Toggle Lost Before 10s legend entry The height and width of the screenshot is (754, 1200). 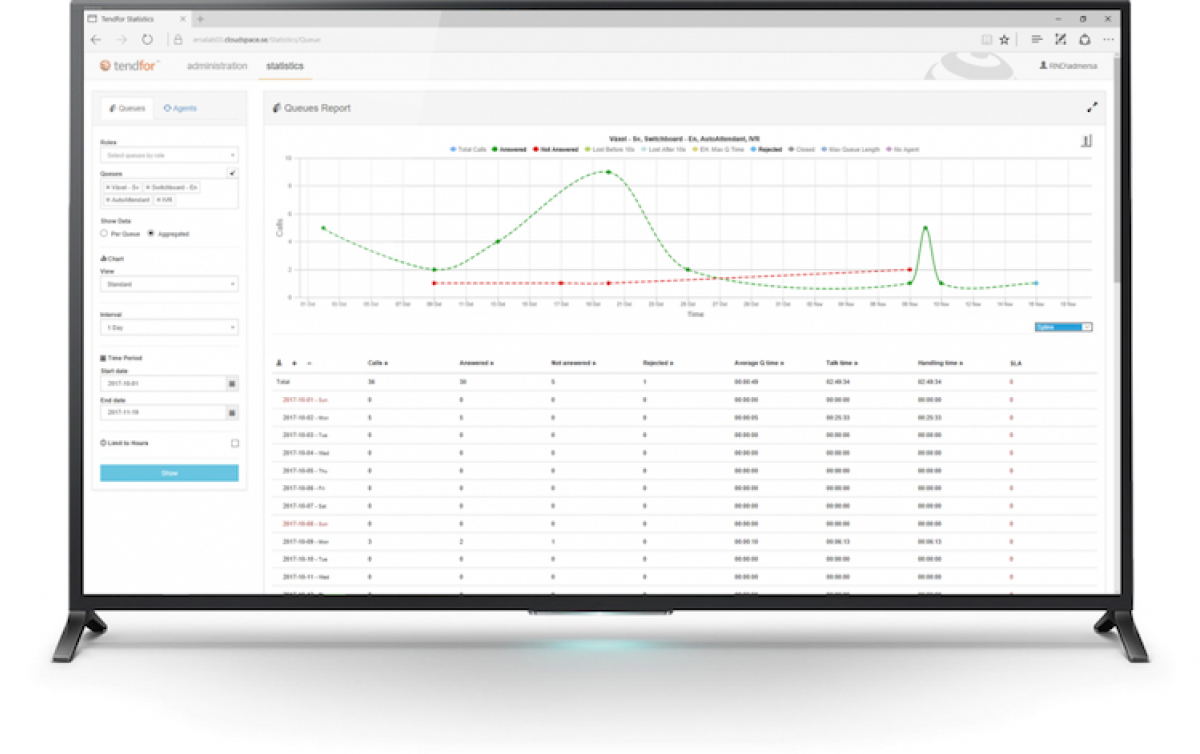coord(610,149)
